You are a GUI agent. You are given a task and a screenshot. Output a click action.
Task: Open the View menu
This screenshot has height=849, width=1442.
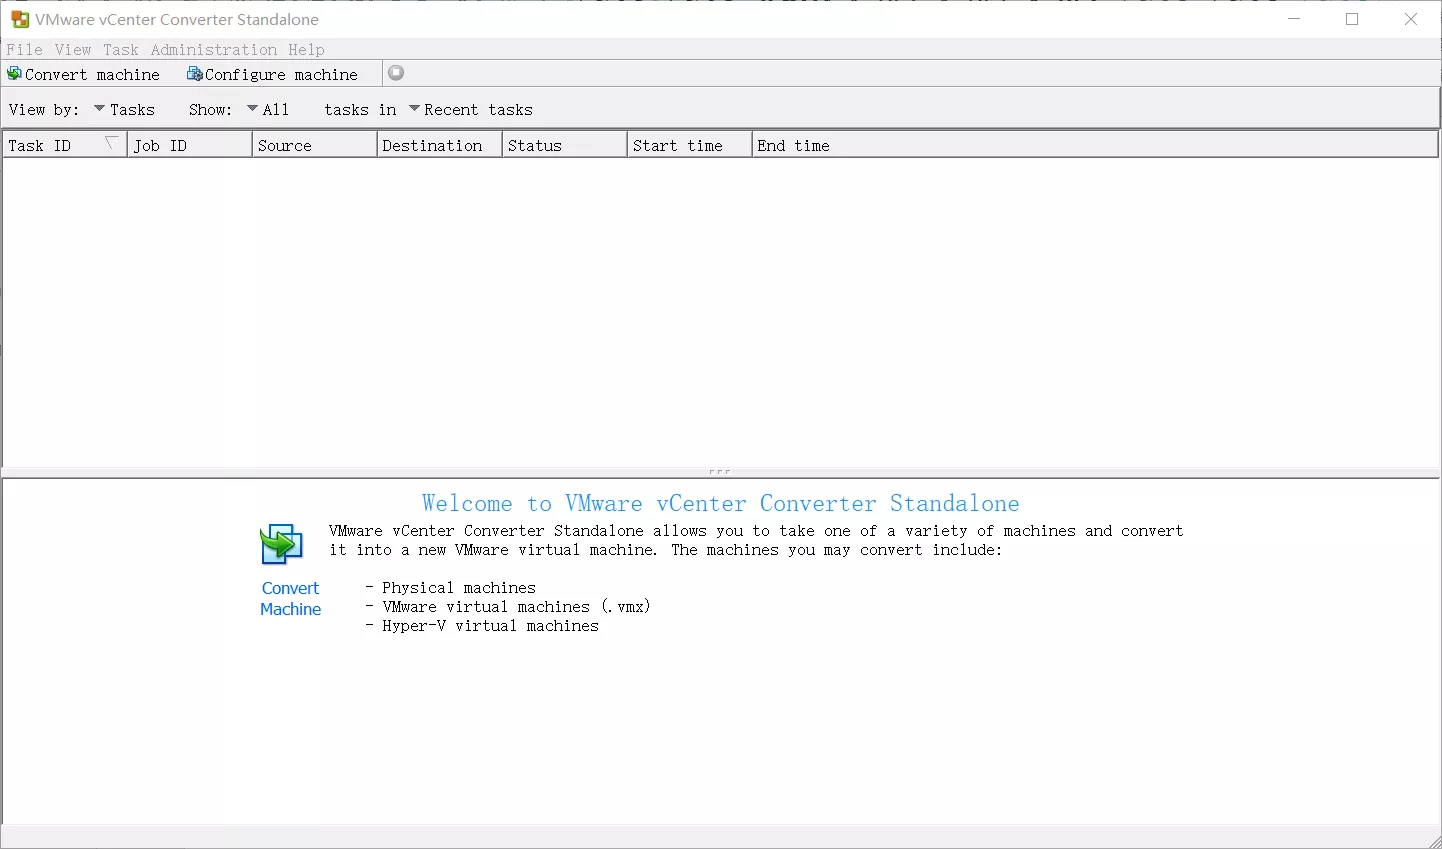click(x=73, y=50)
